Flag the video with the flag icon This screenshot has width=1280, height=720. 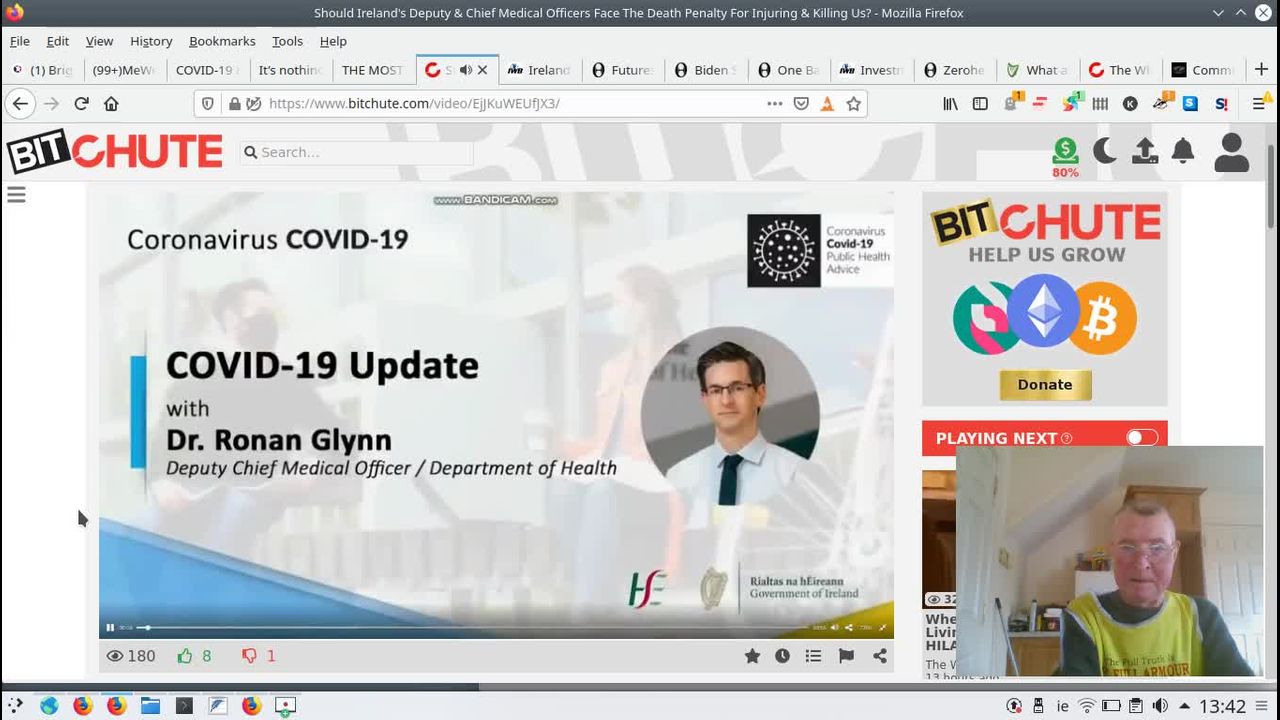[846, 656]
